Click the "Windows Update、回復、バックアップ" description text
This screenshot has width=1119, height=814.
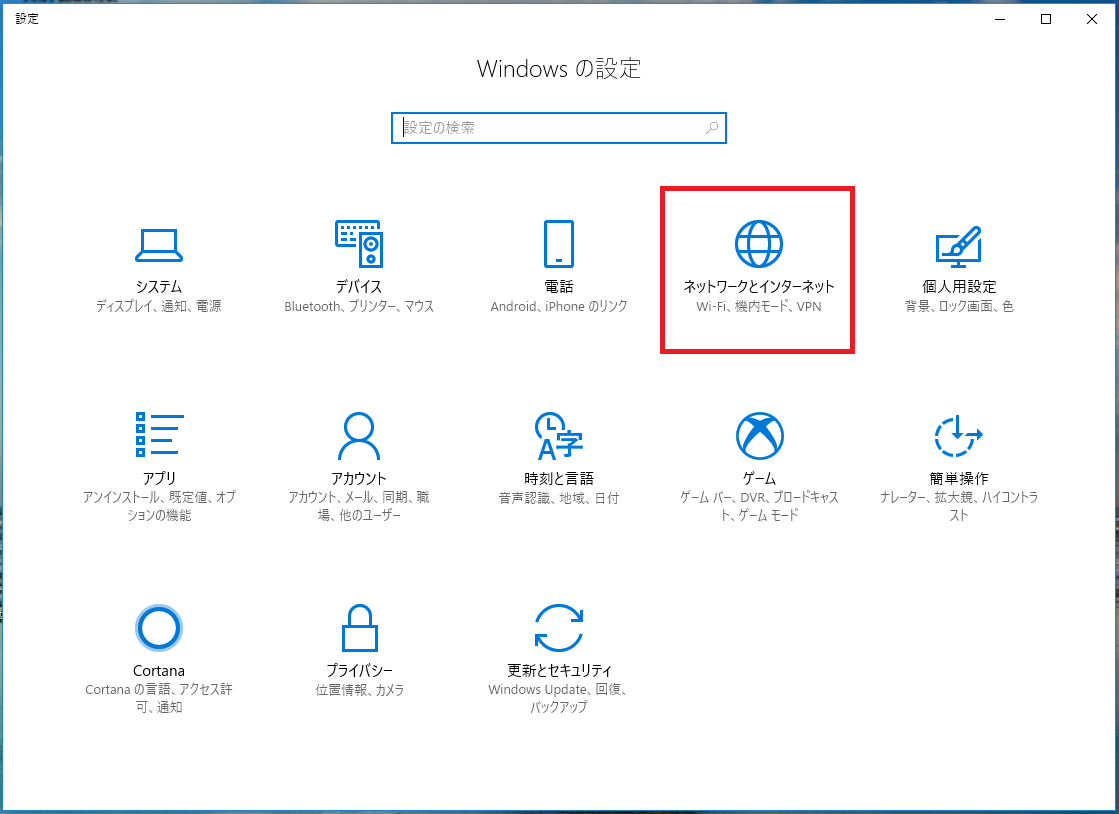pyautogui.click(x=558, y=698)
